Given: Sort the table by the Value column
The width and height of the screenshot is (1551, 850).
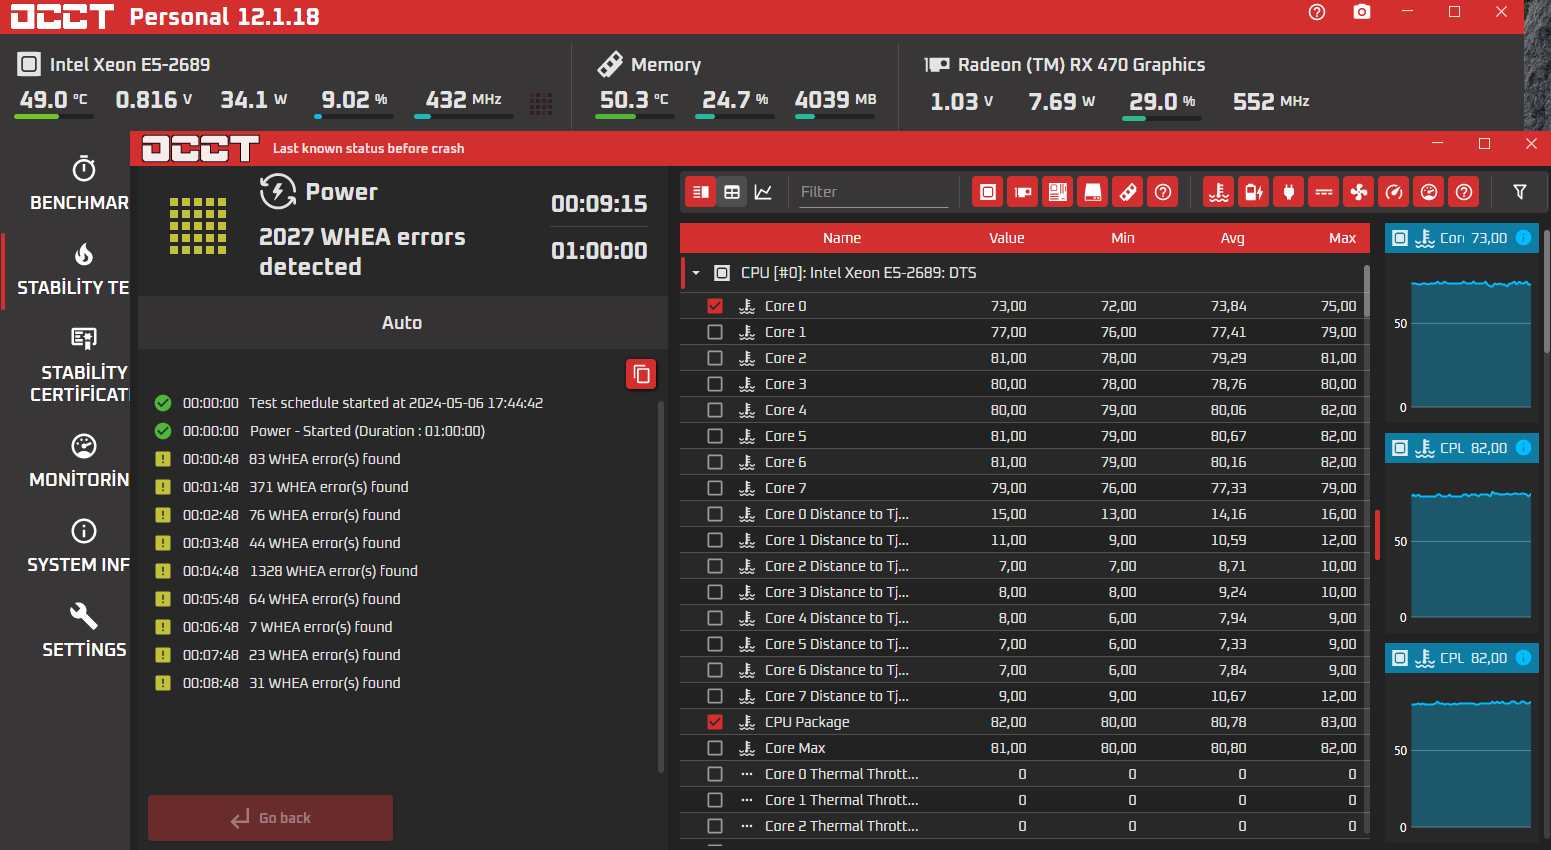Looking at the screenshot, I should (x=1007, y=238).
